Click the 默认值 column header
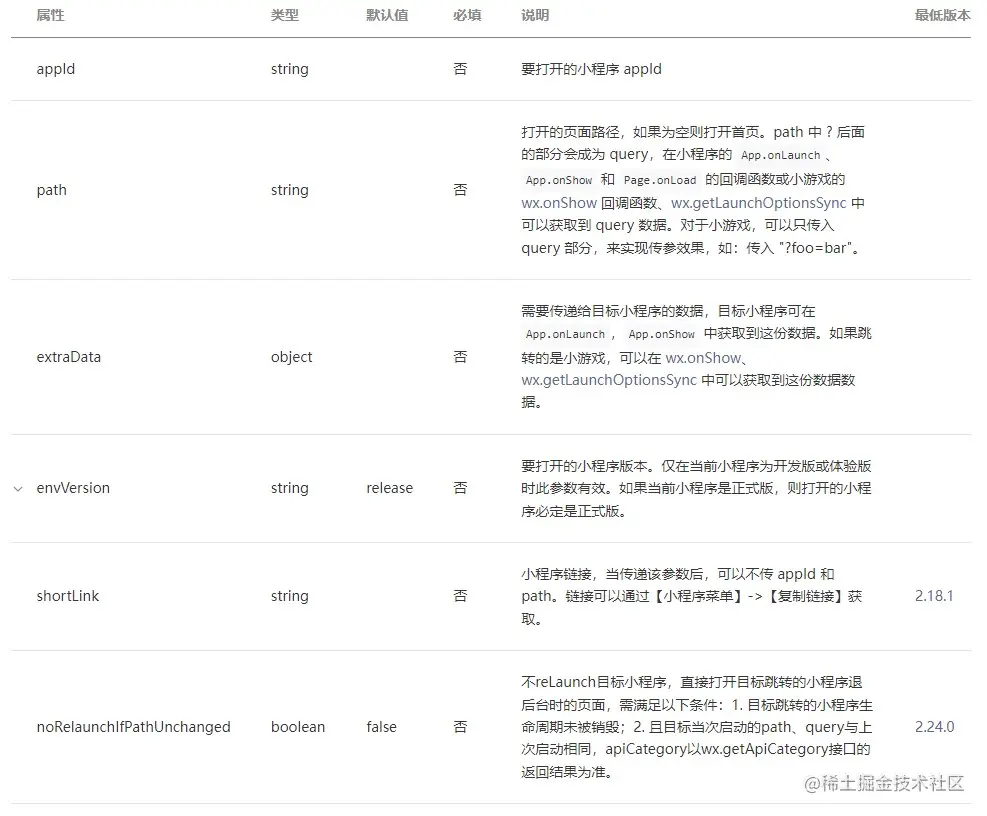Image resolution: width=987 pixels, height=816 pixels. click(x=388, y=16)
